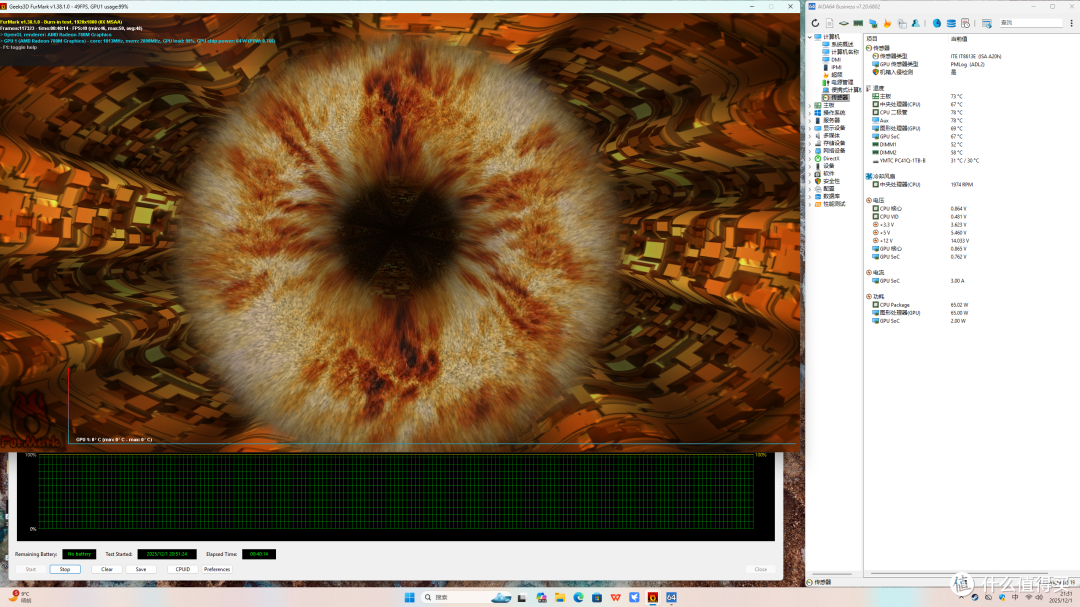Viewport: 1080px width, 607px height.
Task: Click the AIDA64 memory module toolbar icon
Action: 858,23
